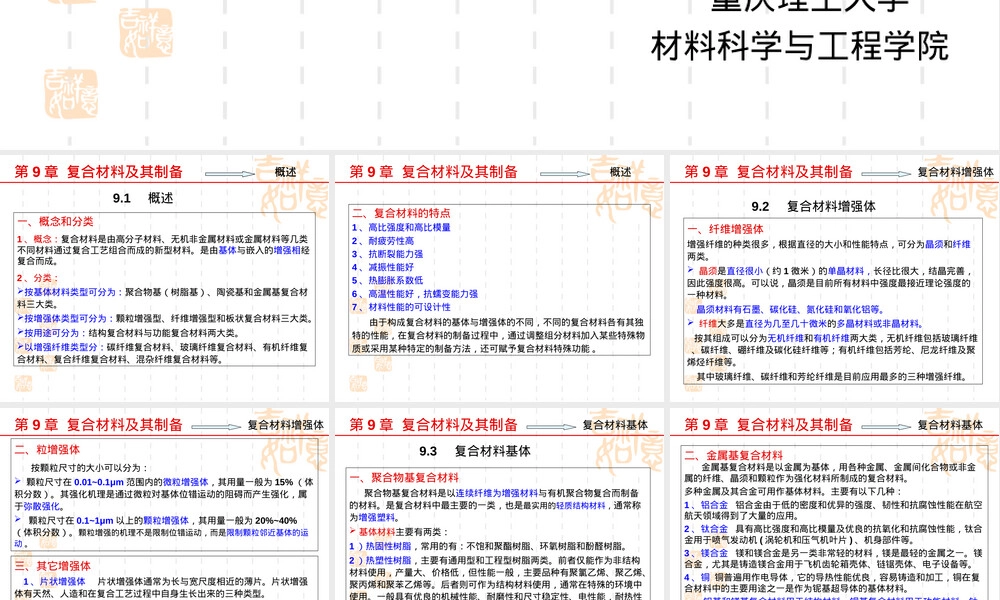This screenshot has width=1000, height=600.
Task: Select the slide about 二、金属基复合材料
Action: (x=835, y=504)
